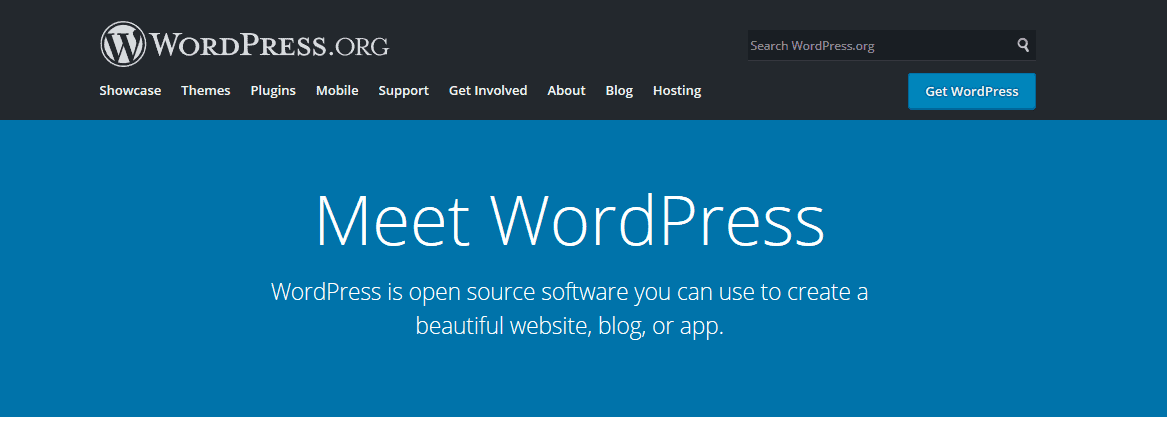The image size is (1167, 422).
Task: Open the Themes menu item
Action: [x=205, y=91]
